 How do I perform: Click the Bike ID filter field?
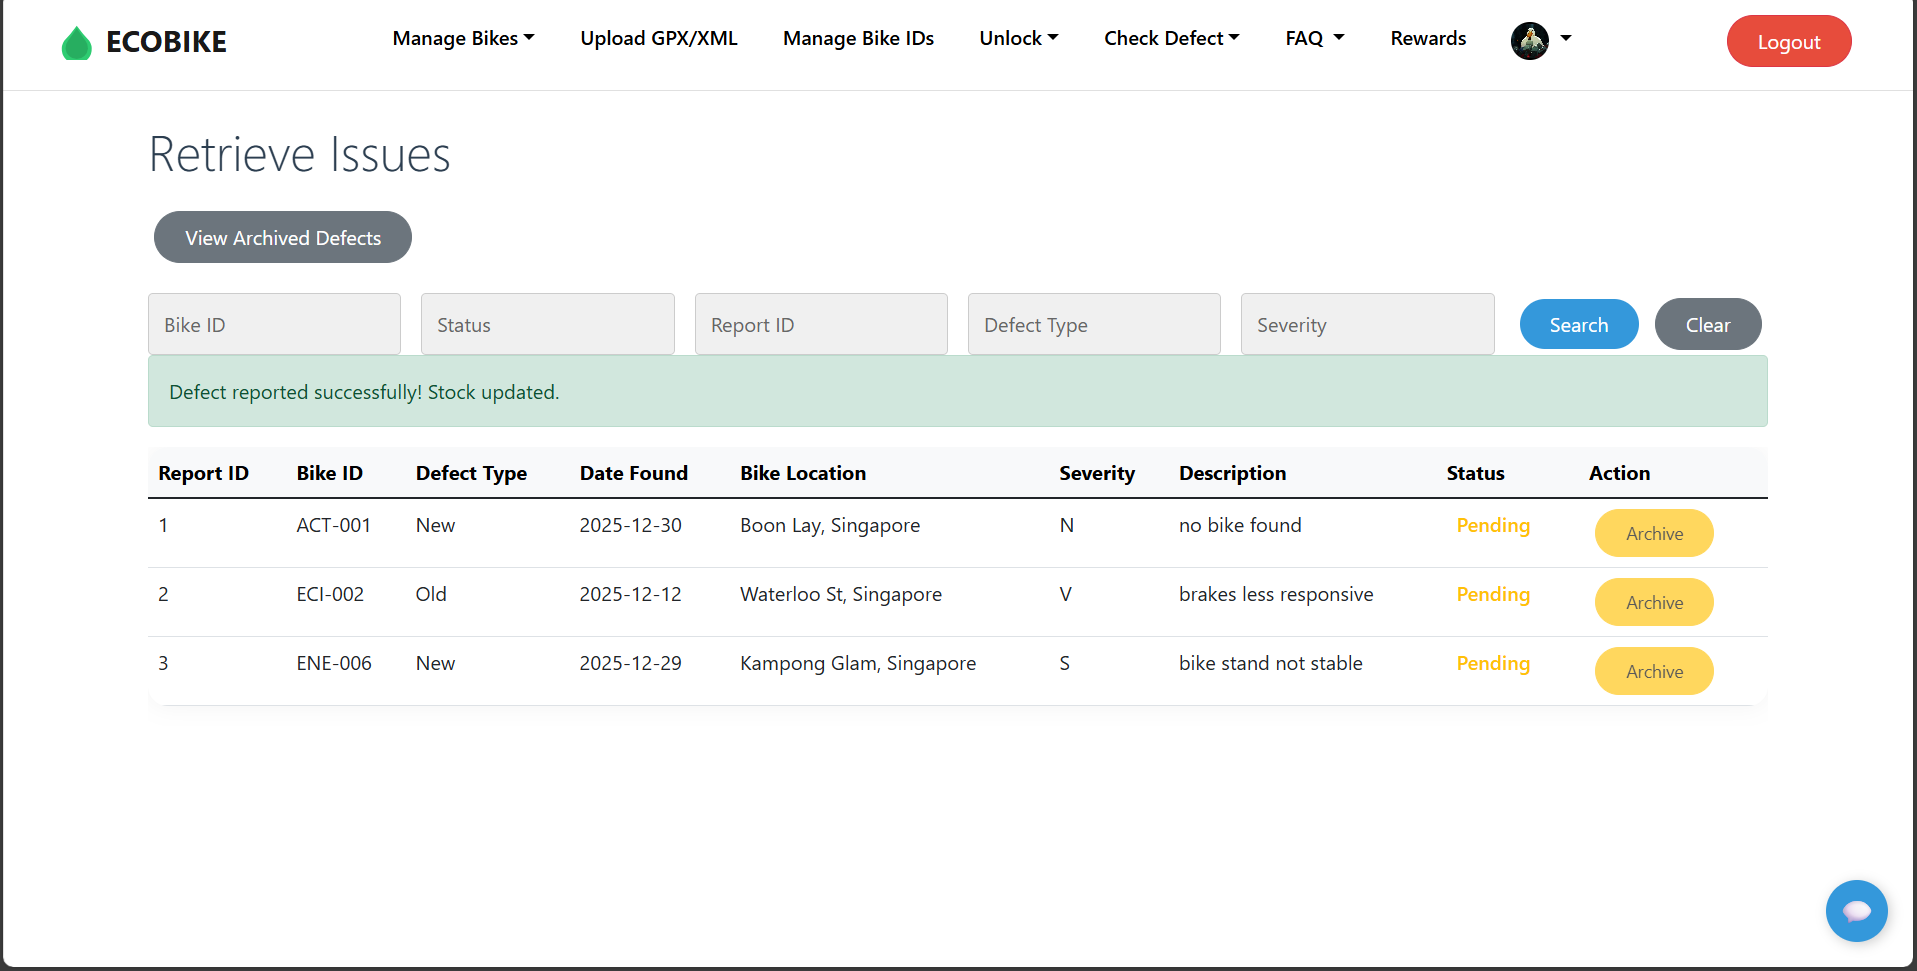274,324
